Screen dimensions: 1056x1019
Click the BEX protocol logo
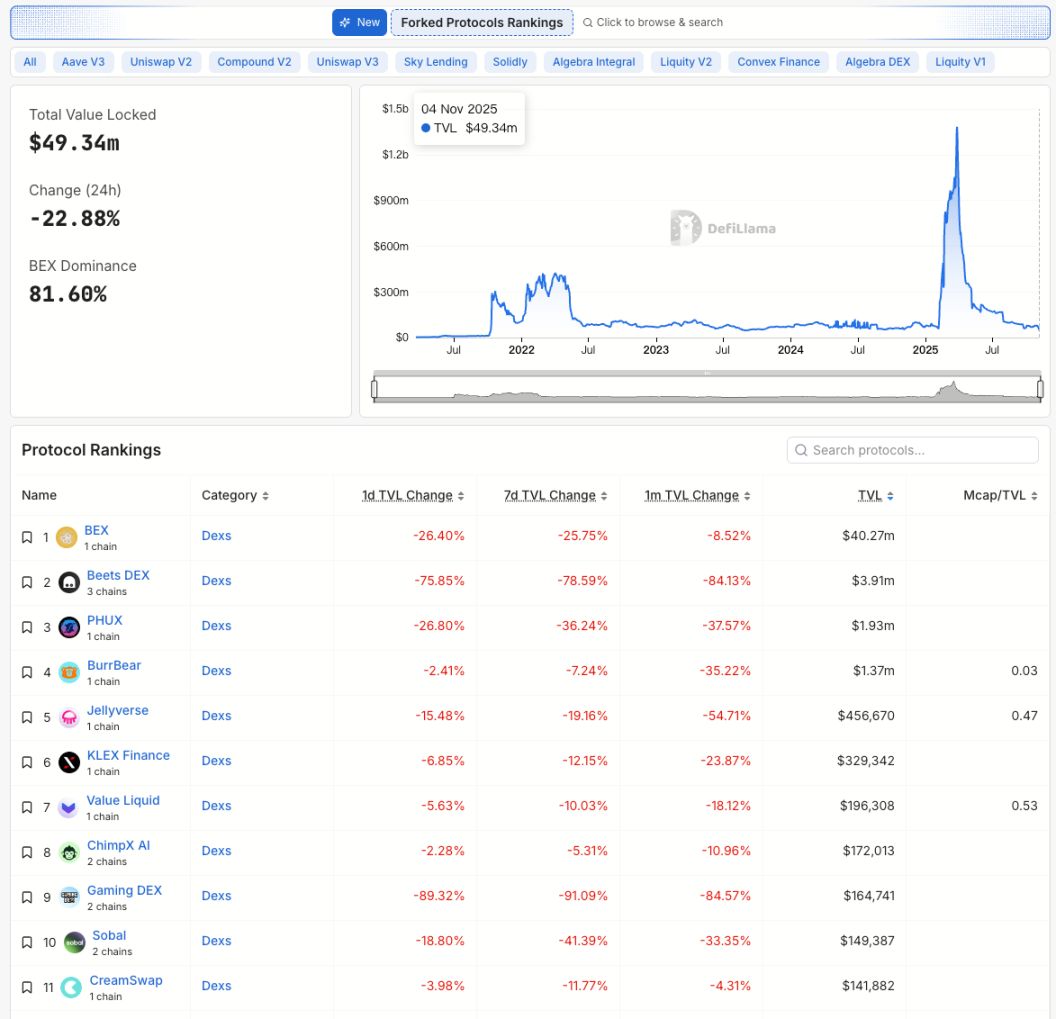tap(67, 536)
